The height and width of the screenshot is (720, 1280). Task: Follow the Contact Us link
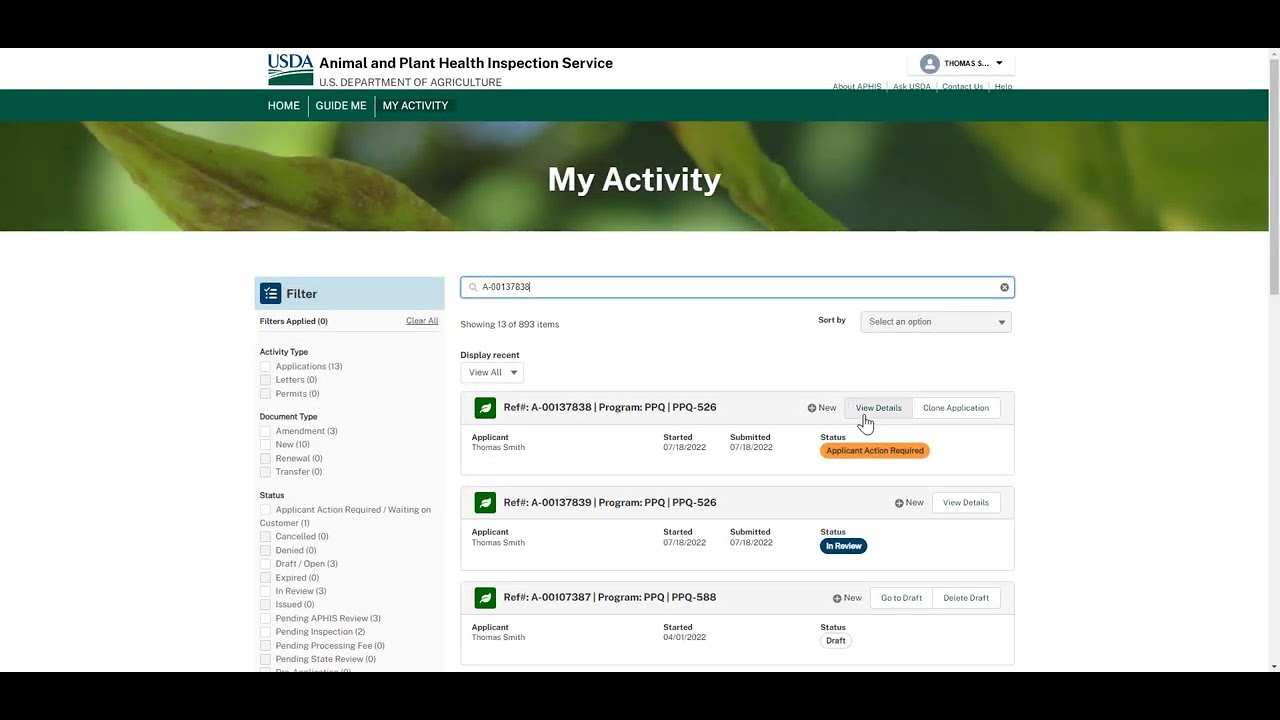(x=962, y=87)
